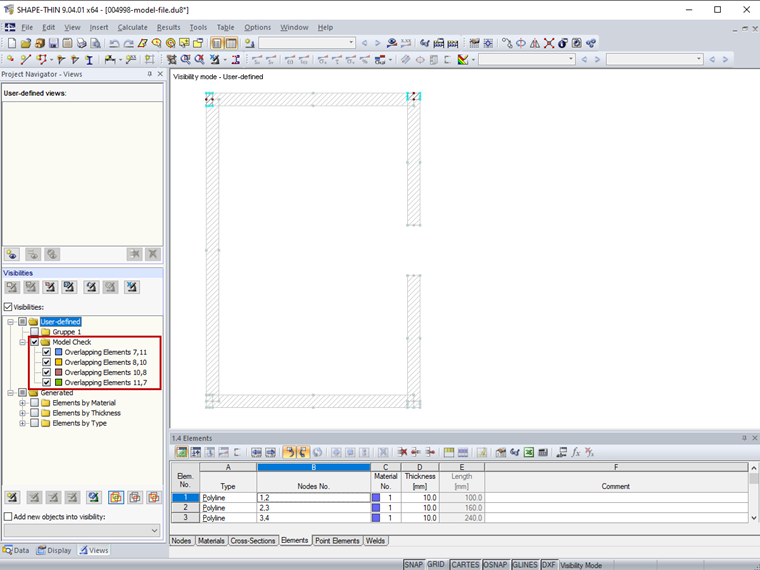Click the delete view X icon under views list
The image size is (760, 570).
click(153, 254)
